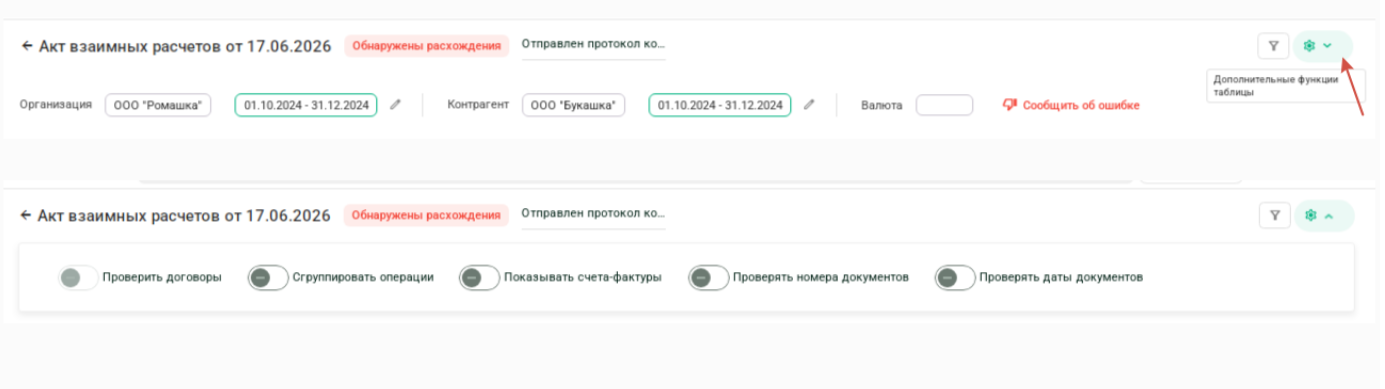Toggle Сгруппировать операции switch
1385x389 pixels.
point(268,277)
